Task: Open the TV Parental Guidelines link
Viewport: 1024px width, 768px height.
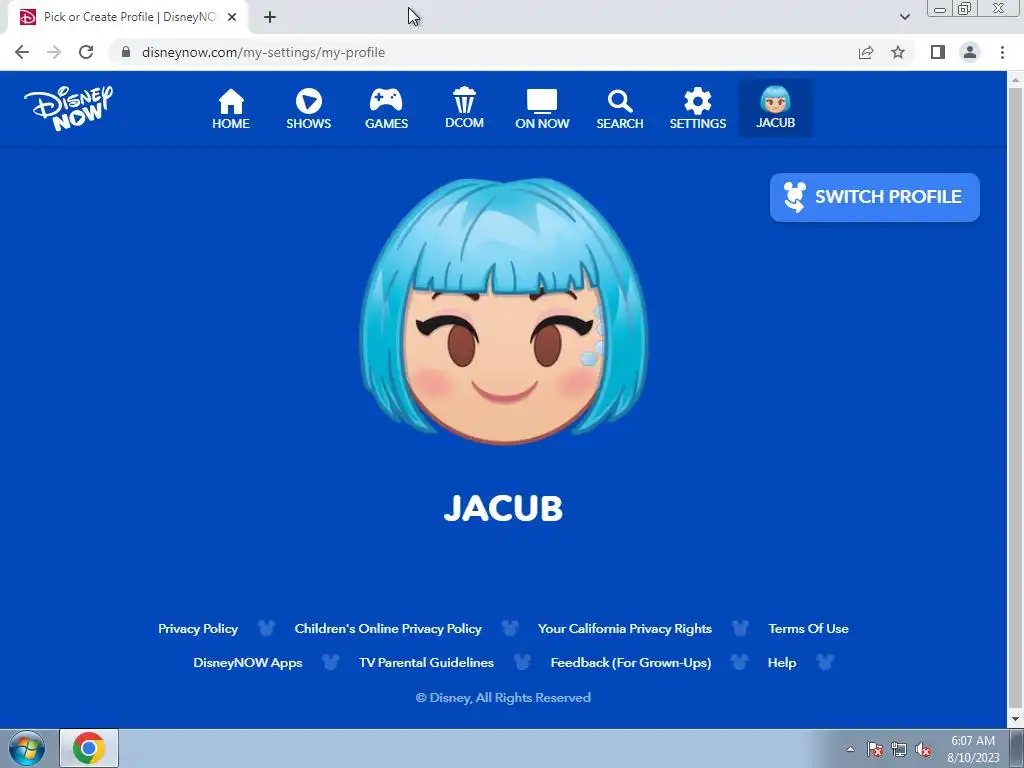Action: pos(426,662)
